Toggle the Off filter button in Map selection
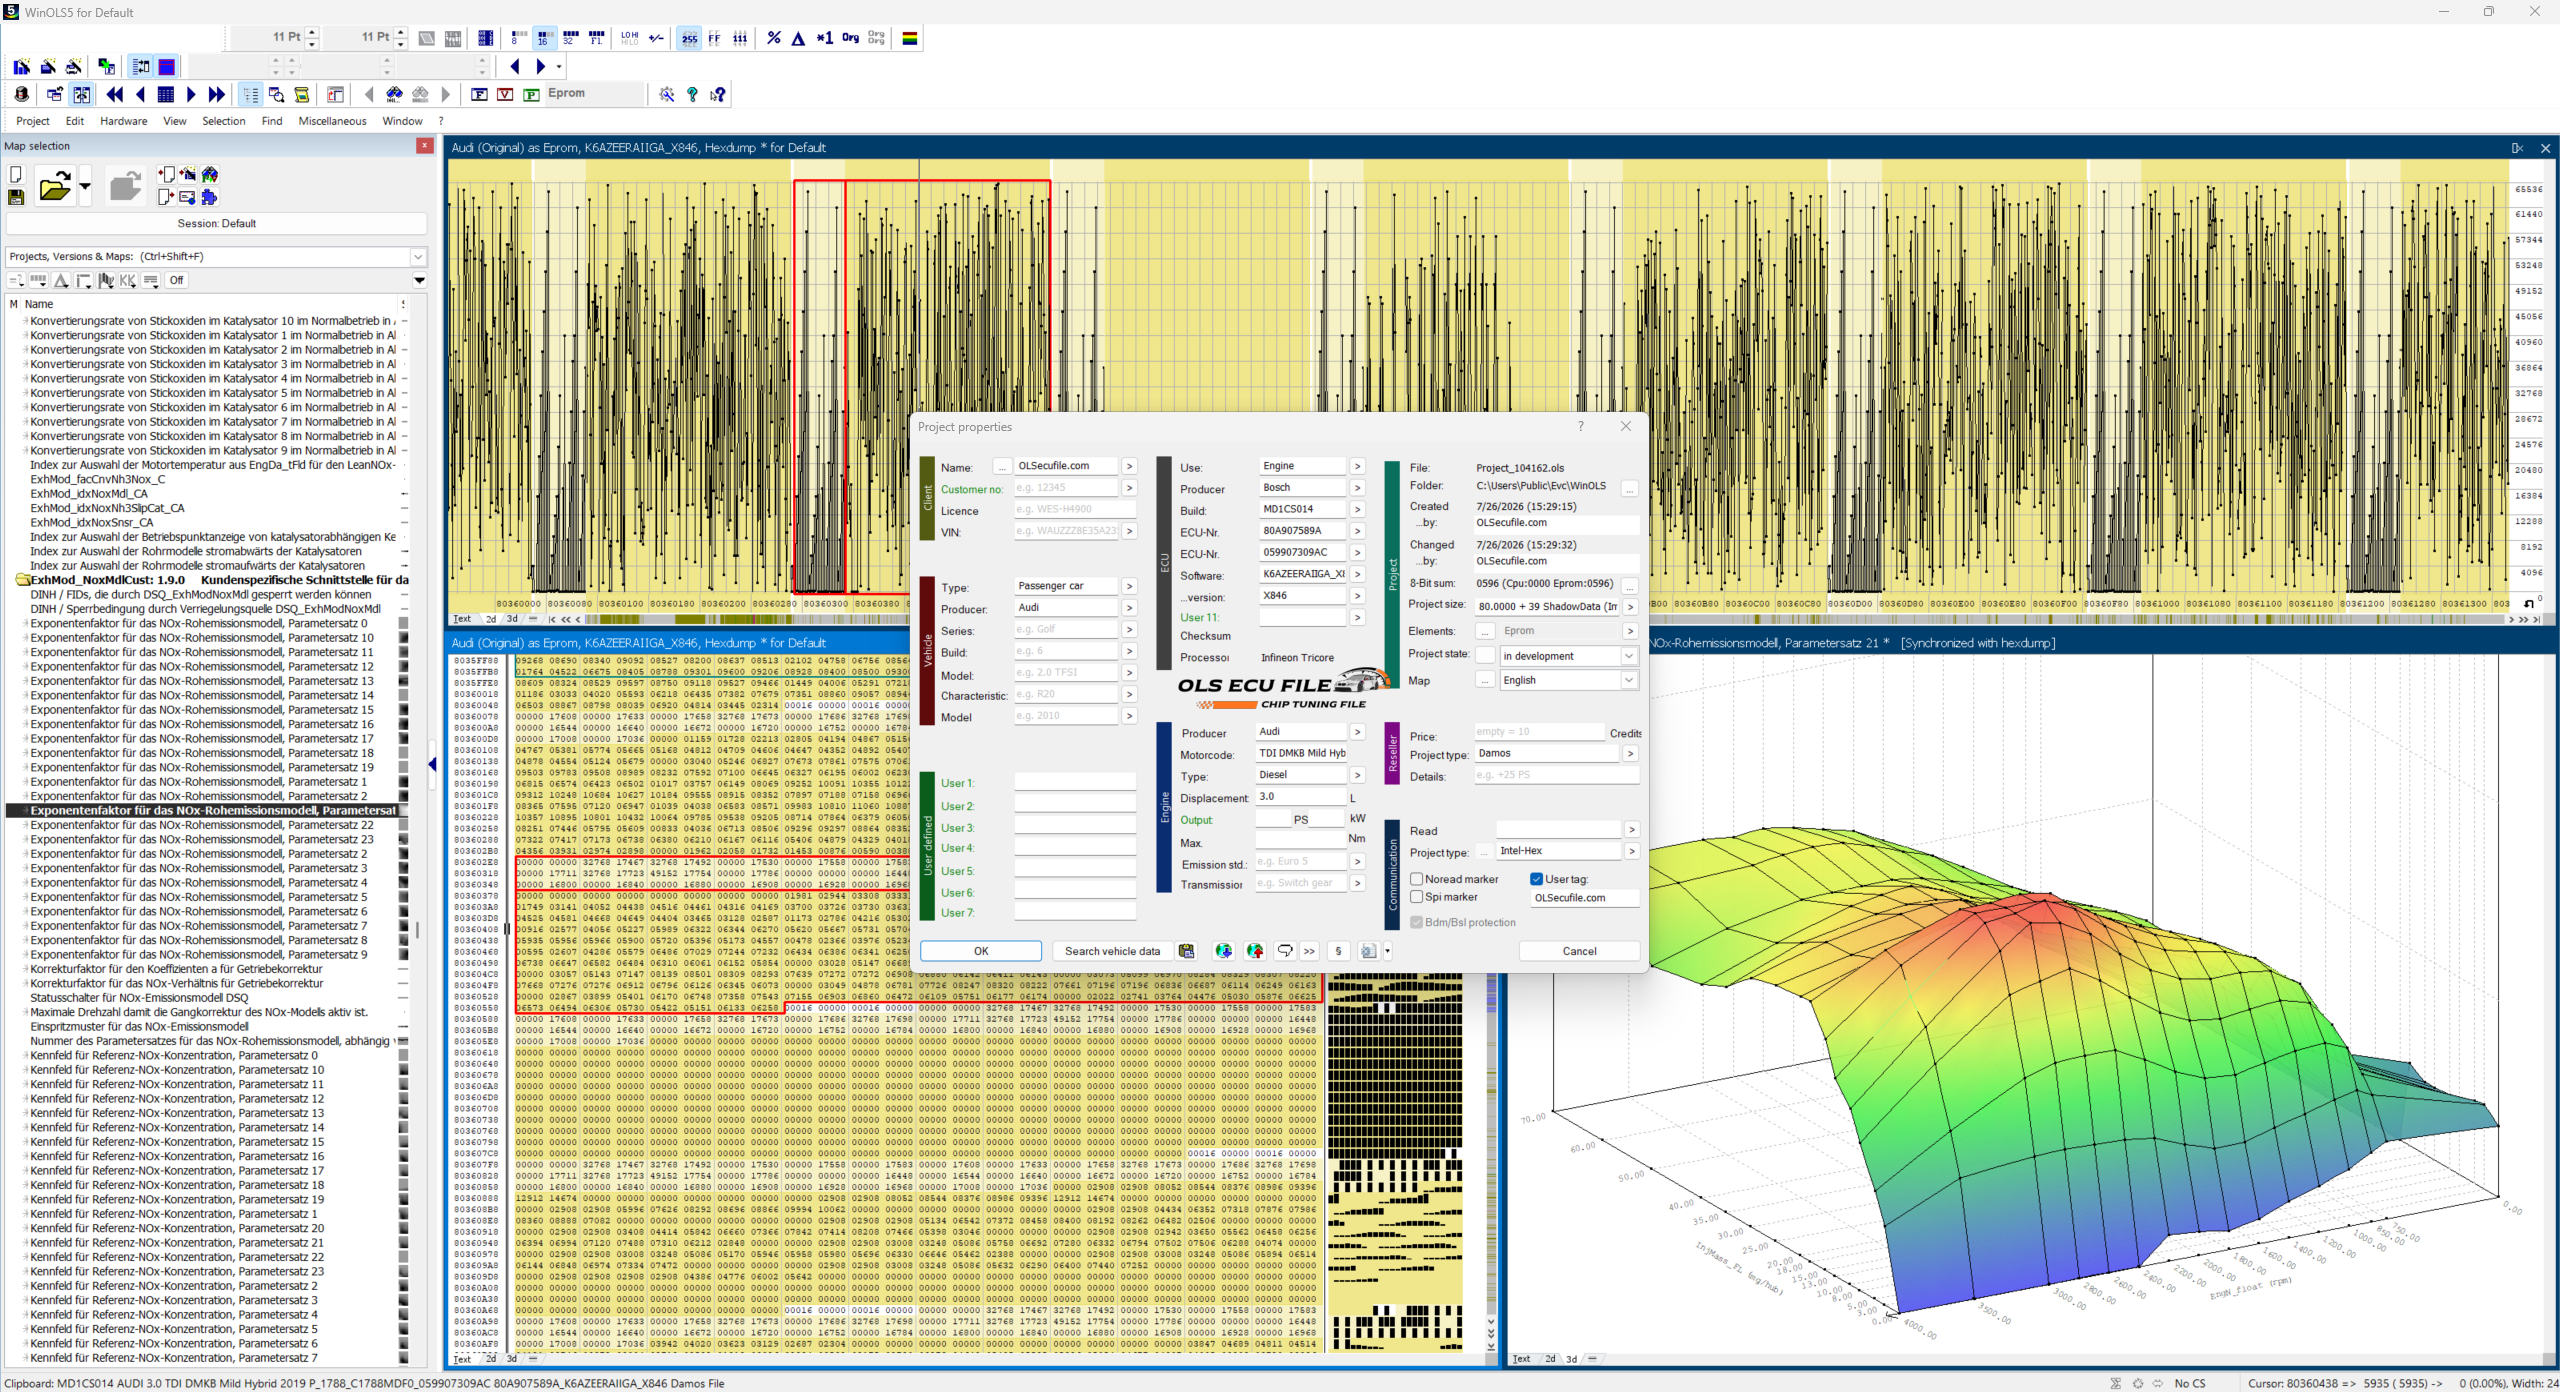 [x=176, y=280]
